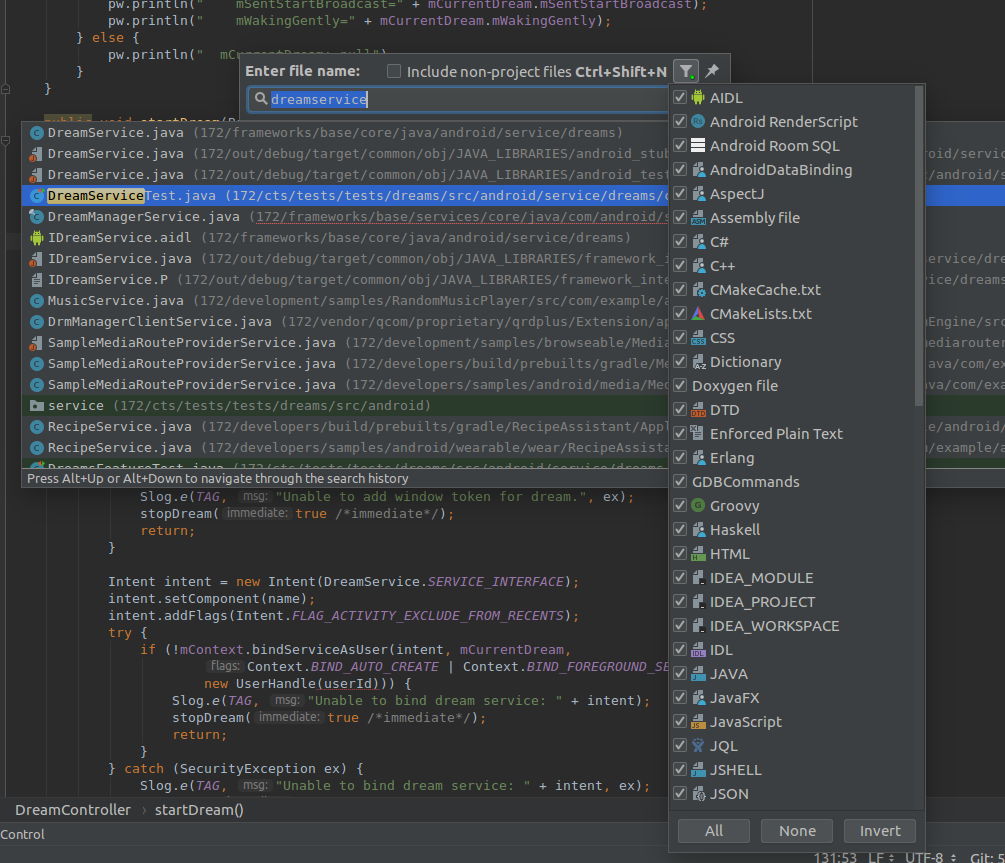
Task: Open DreamManagerService.java search result
Action: click(345, 217)
